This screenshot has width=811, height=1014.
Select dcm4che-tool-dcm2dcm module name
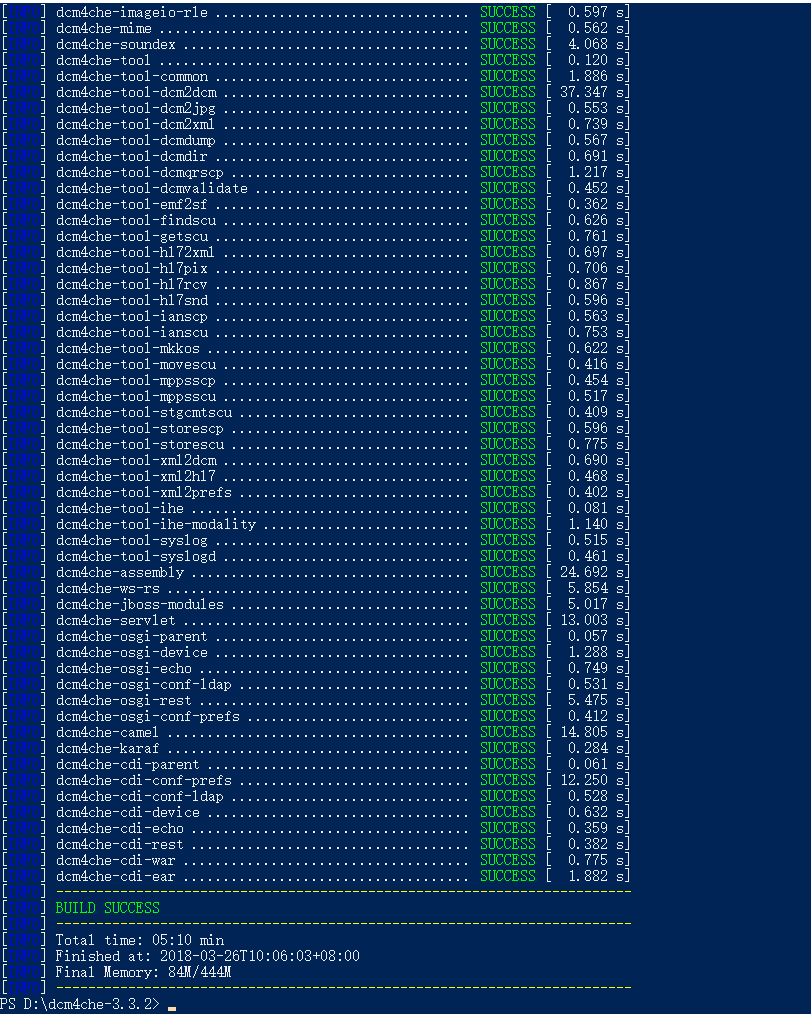pos(136,92)
